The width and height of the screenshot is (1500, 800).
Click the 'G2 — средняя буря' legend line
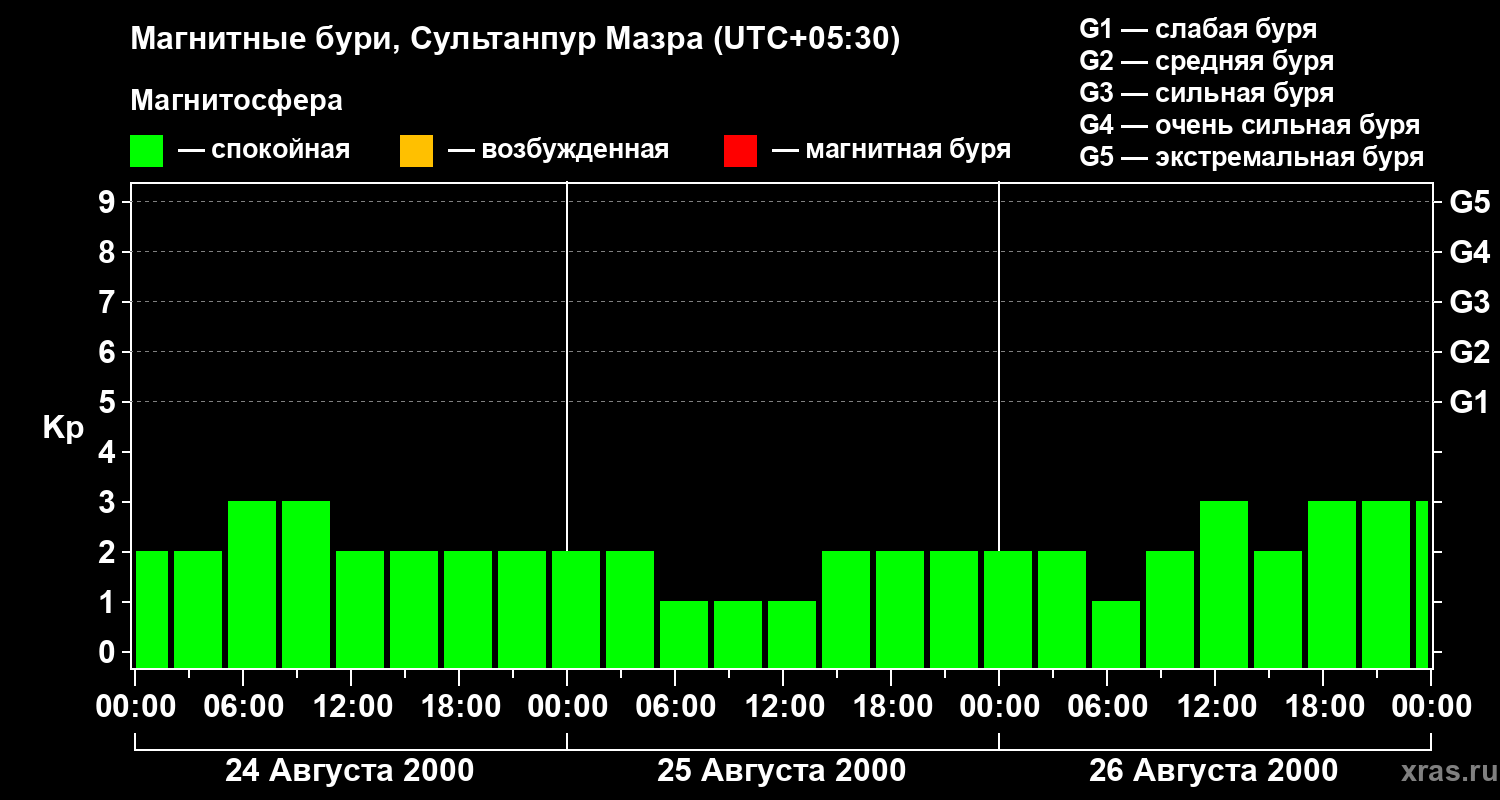coord(1207,61)
